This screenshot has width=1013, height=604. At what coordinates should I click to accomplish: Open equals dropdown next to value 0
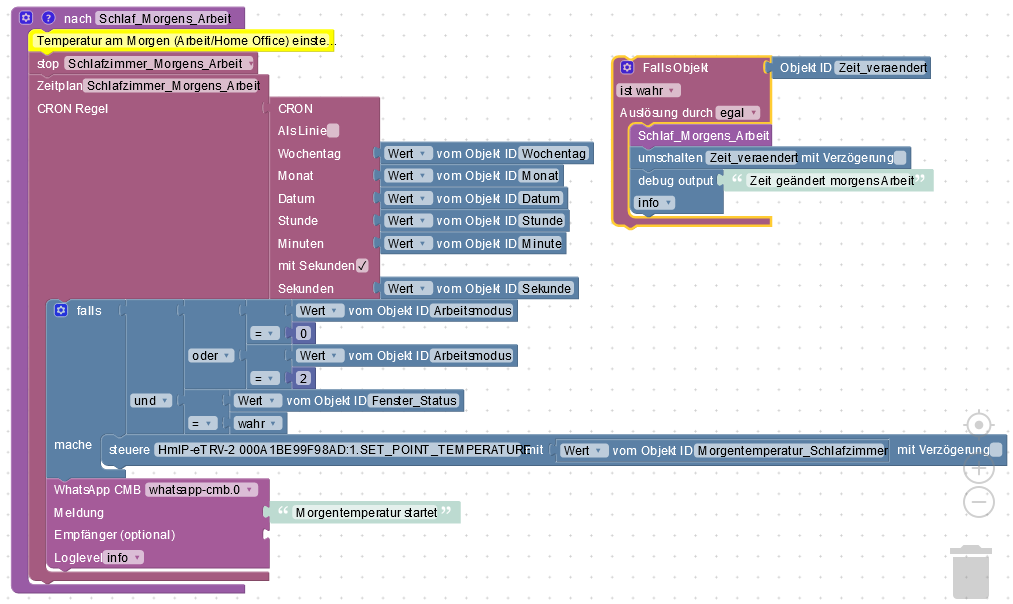265,333
